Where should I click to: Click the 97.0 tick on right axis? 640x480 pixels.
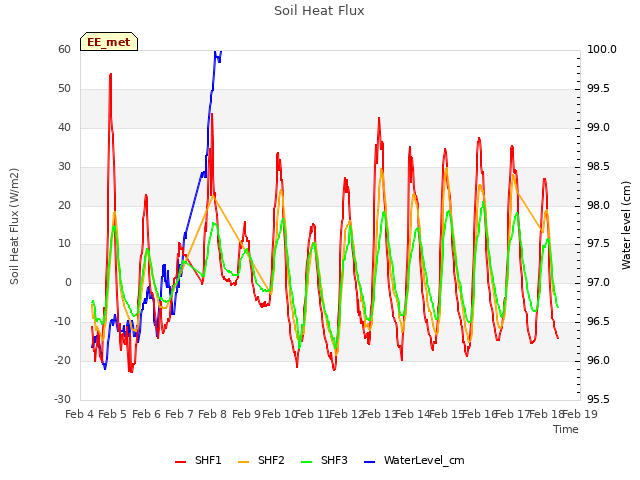click(x=598, y=283)
